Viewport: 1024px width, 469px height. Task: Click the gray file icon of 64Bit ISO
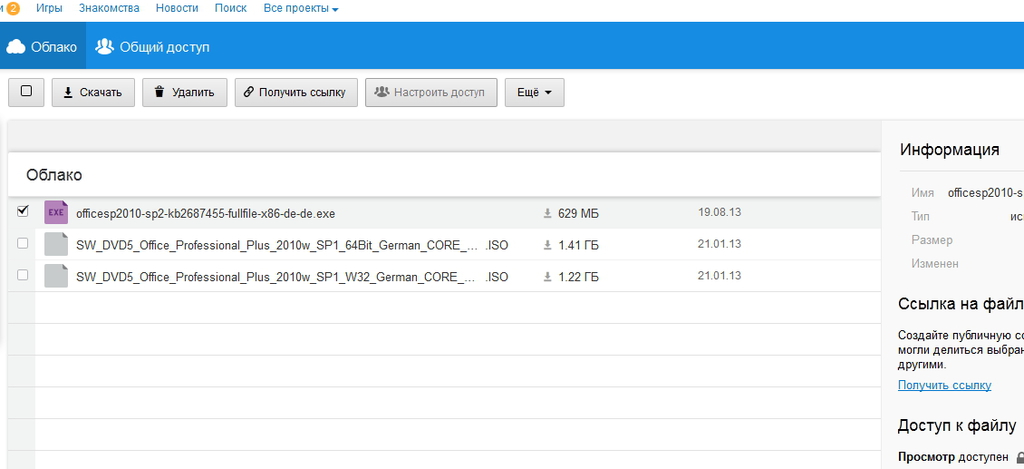click(x=56, y=244)
